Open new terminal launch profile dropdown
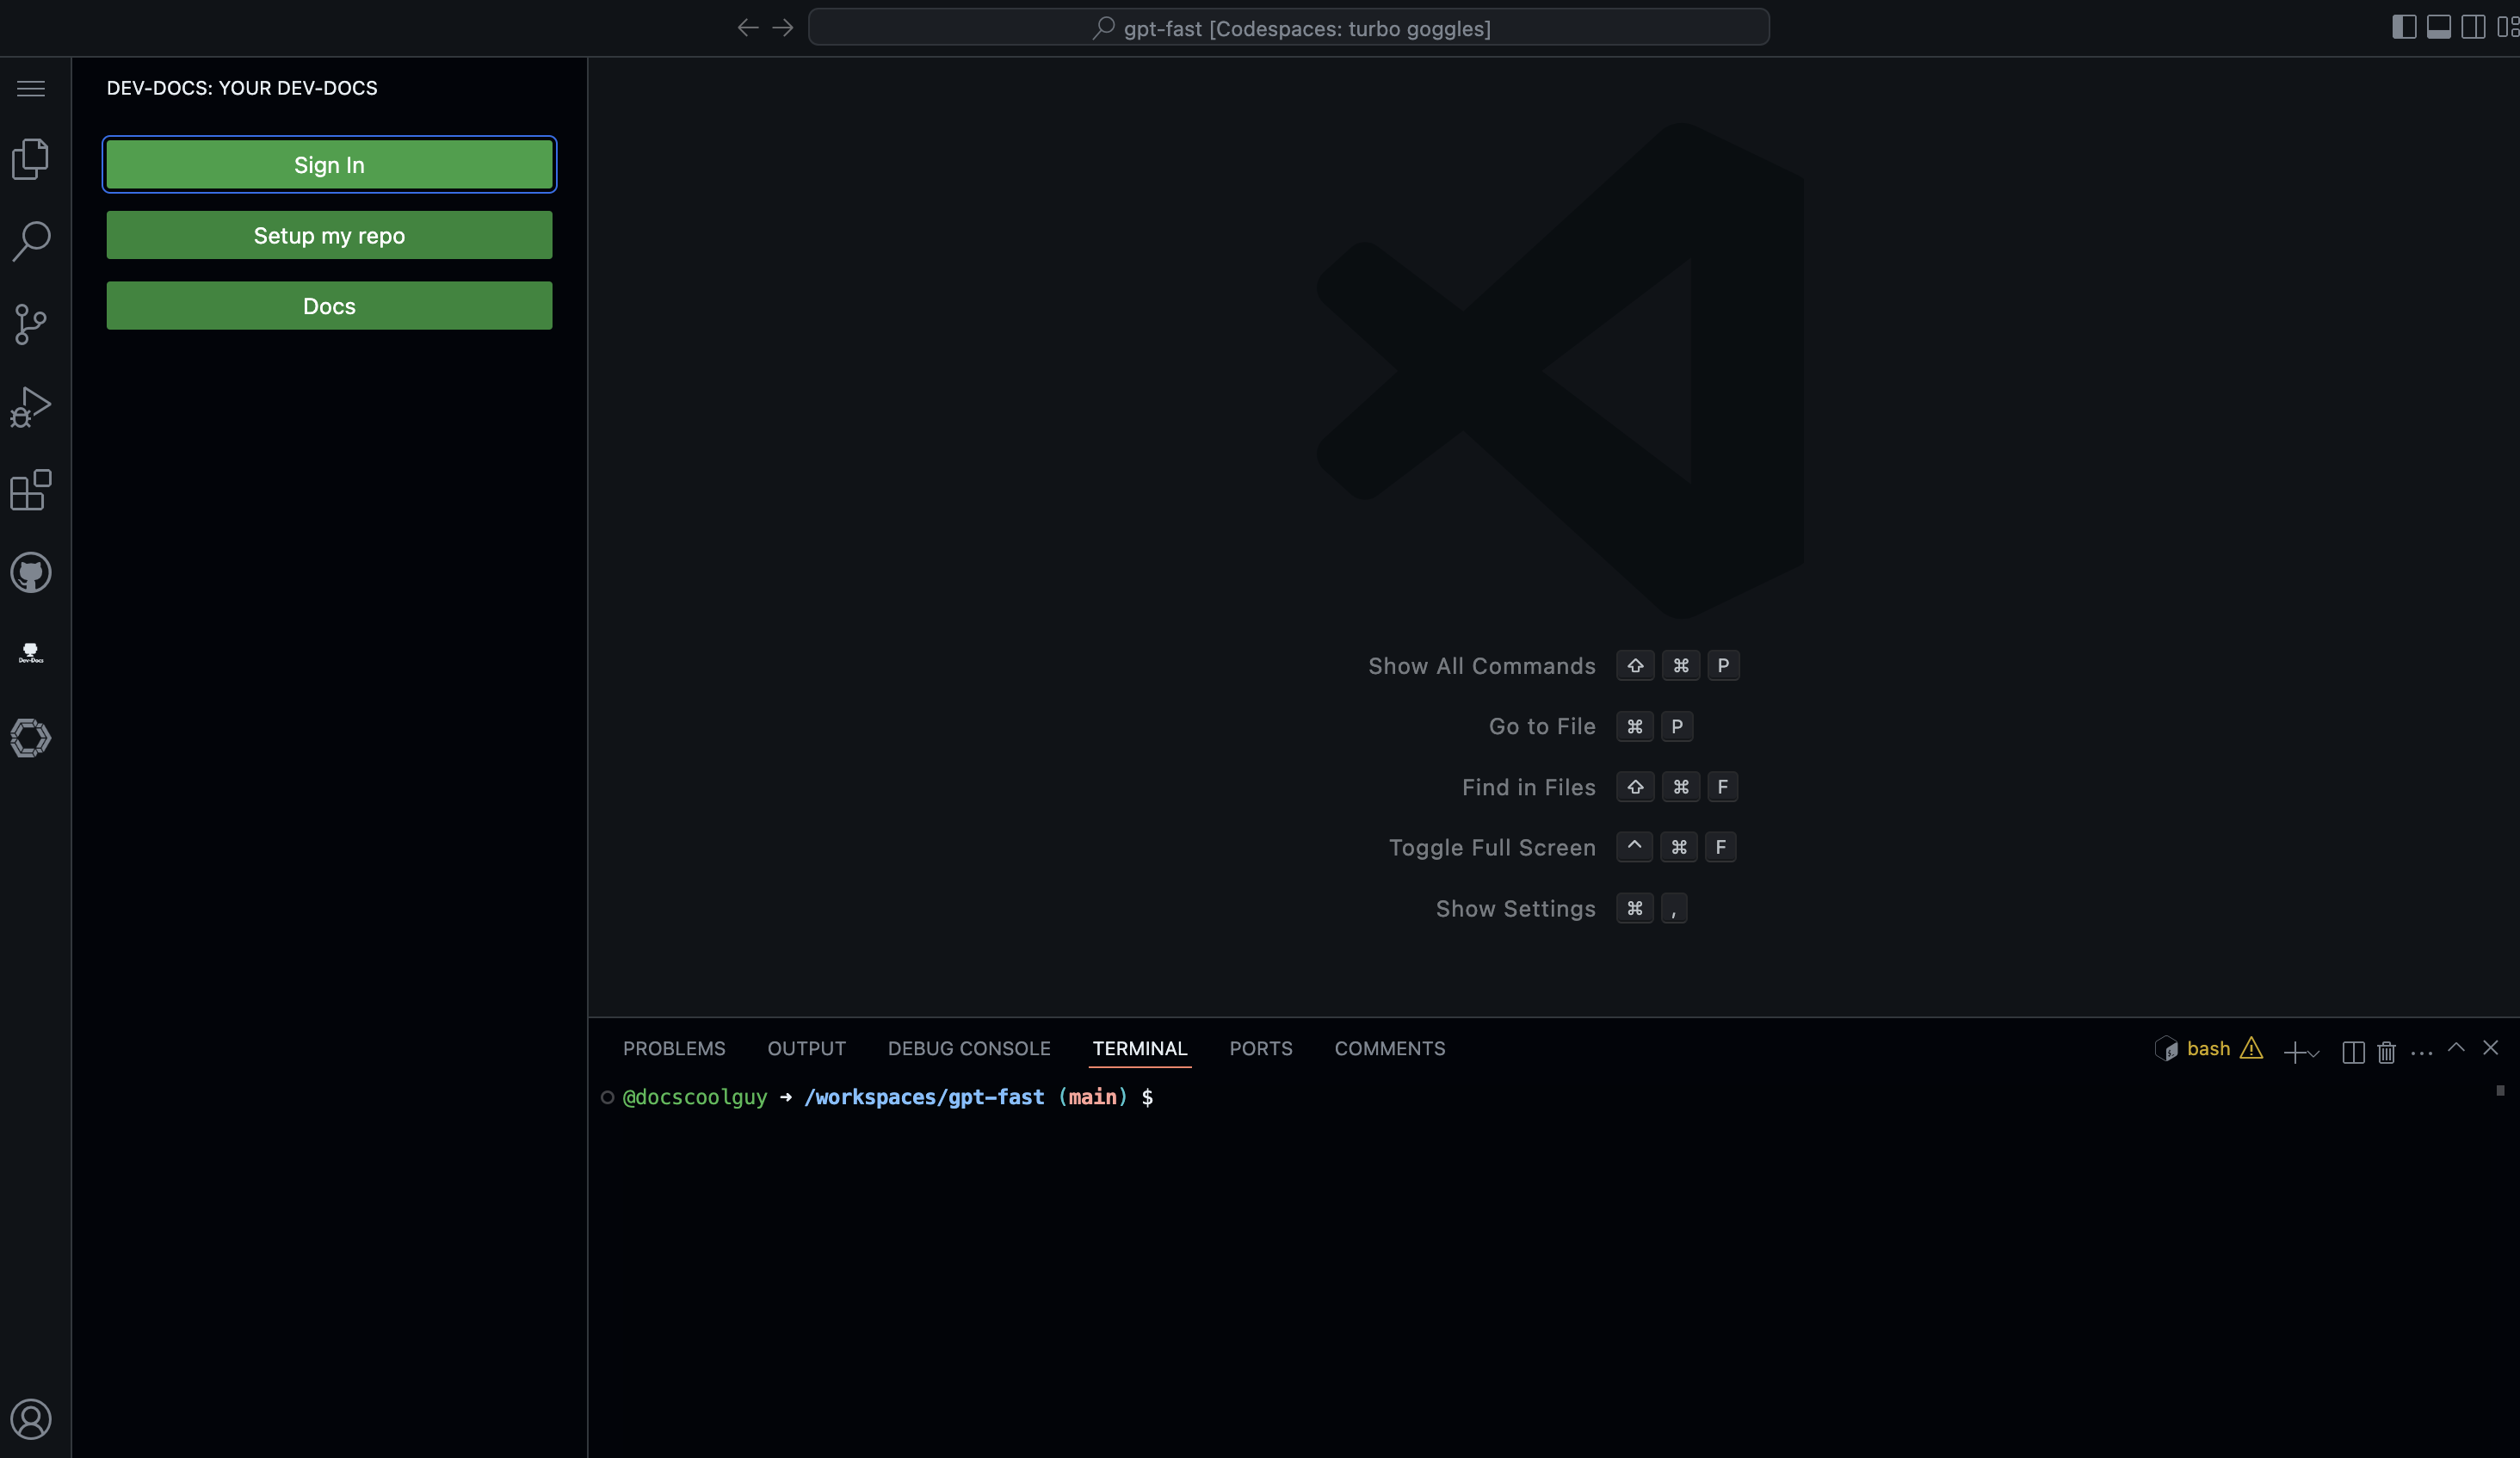Screen dimensions: 2520x1458 (2314, 1053)
